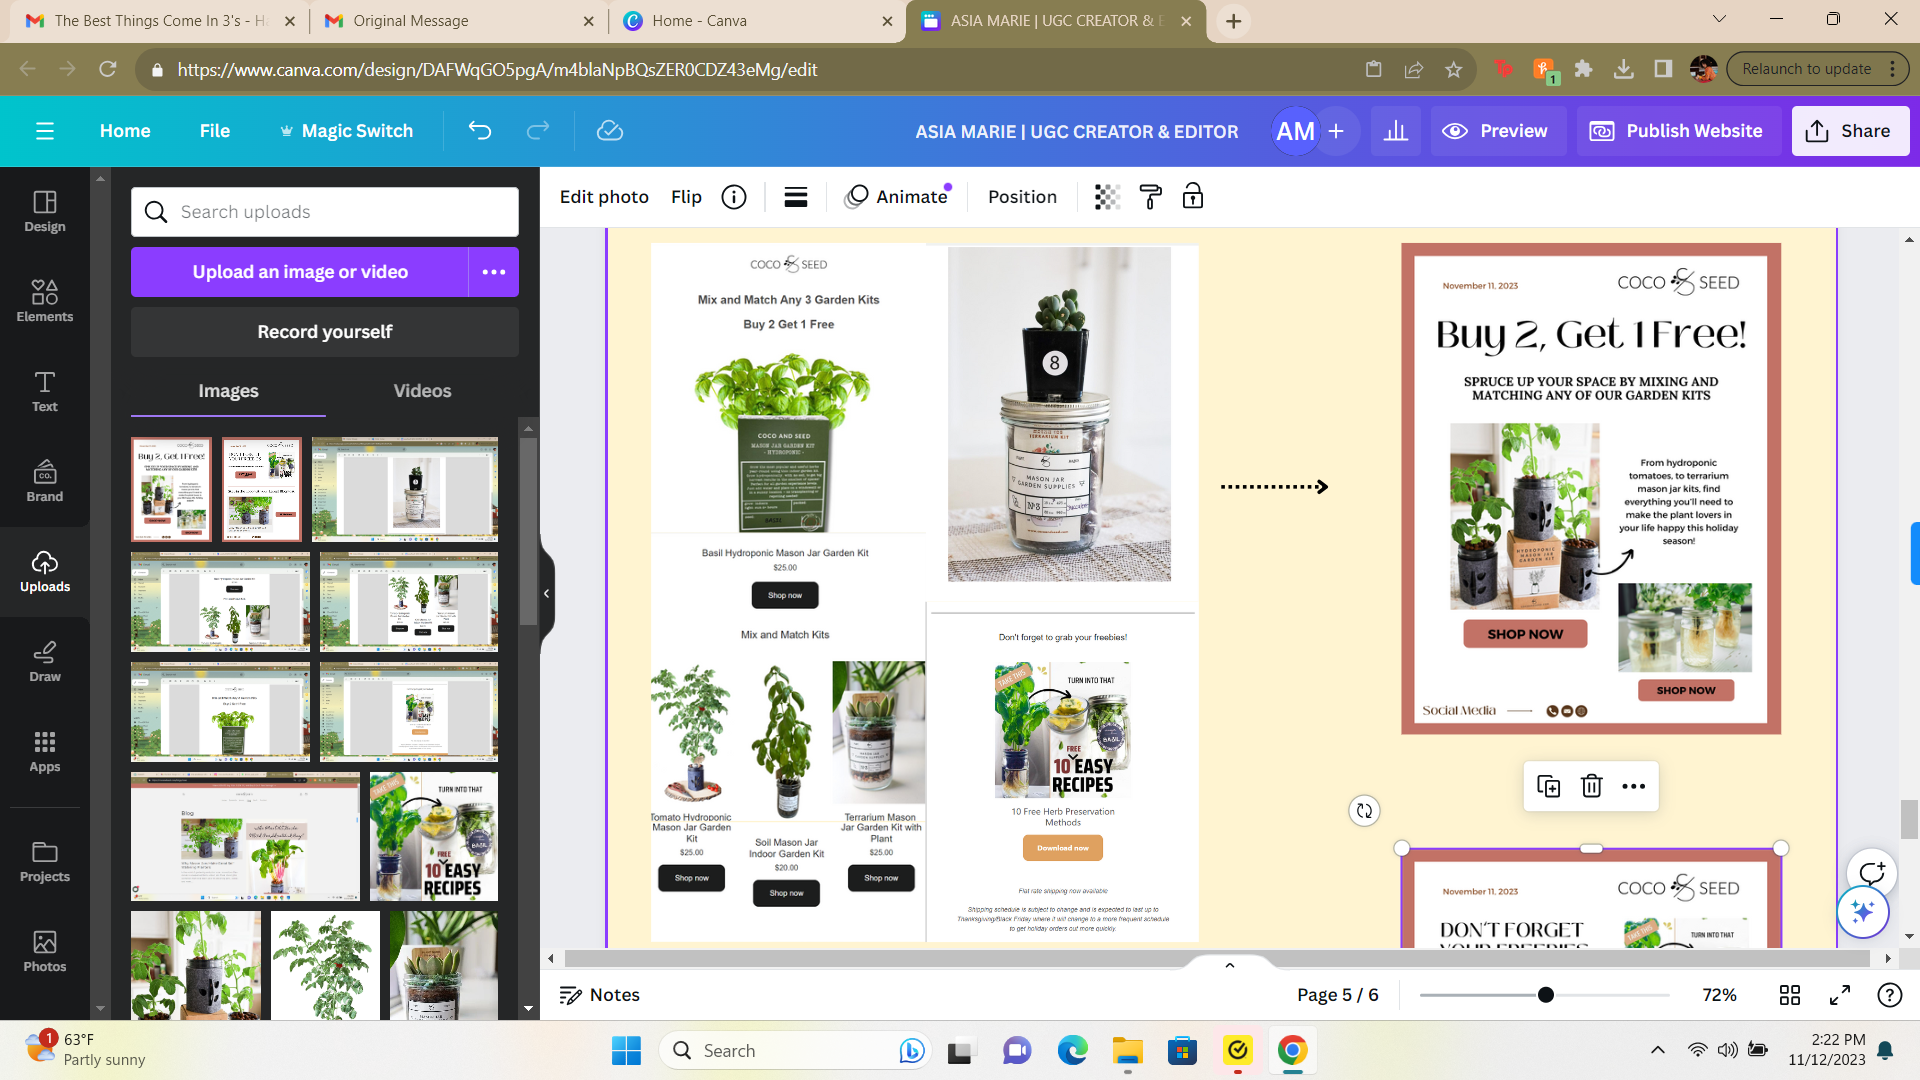
Task: Open File Explorer from taskbar
Action: pos(1127,1050)
